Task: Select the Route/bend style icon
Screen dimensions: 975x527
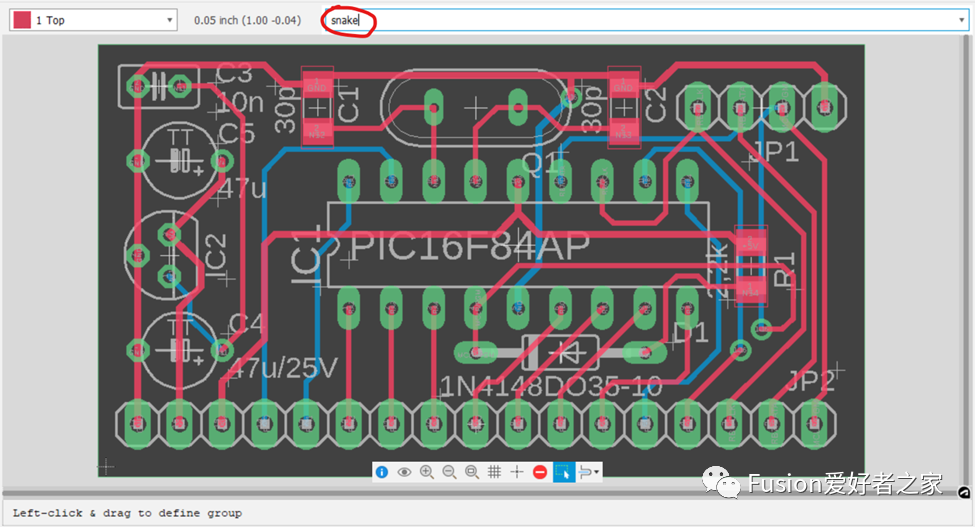Action: (x=585, y=472)
